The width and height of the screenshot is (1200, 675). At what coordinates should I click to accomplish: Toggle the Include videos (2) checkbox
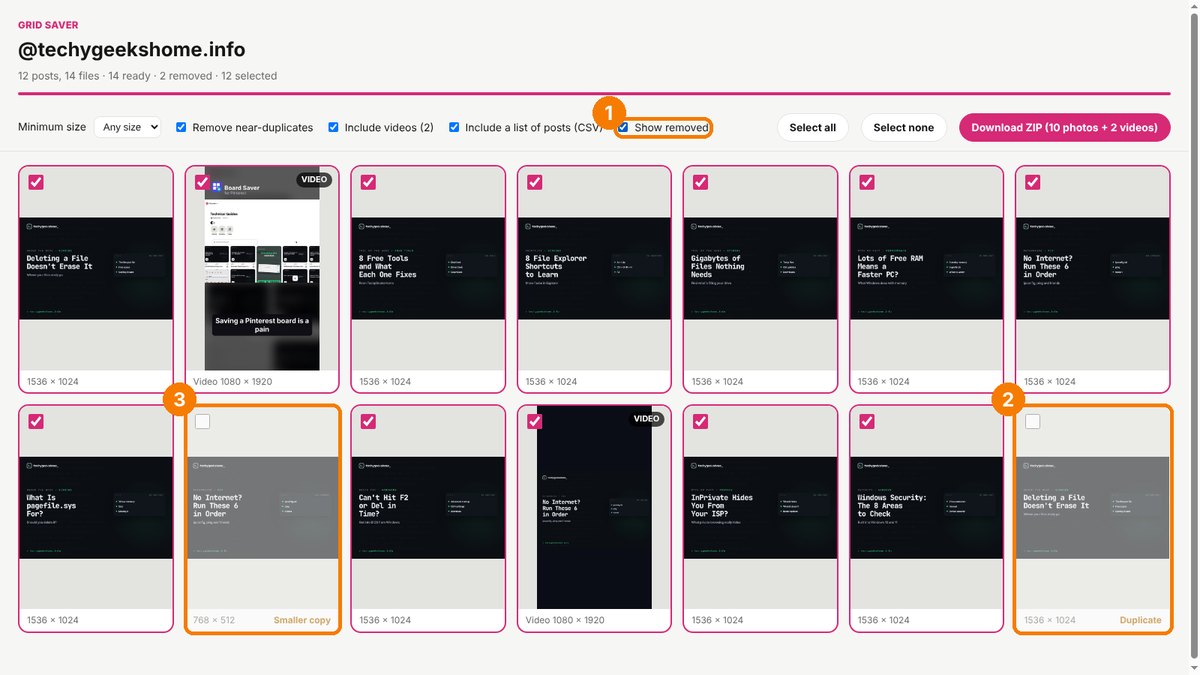pos(334,127)
